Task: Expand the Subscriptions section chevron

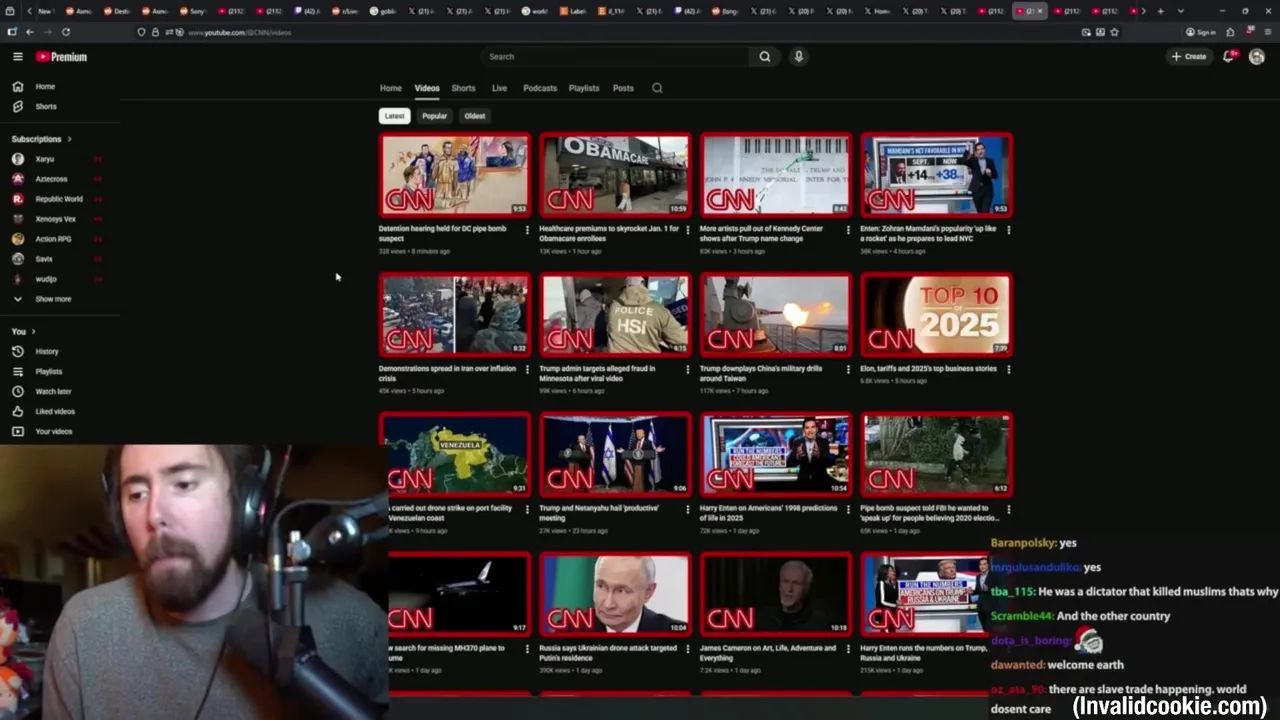Action: (x=69, y=139)
